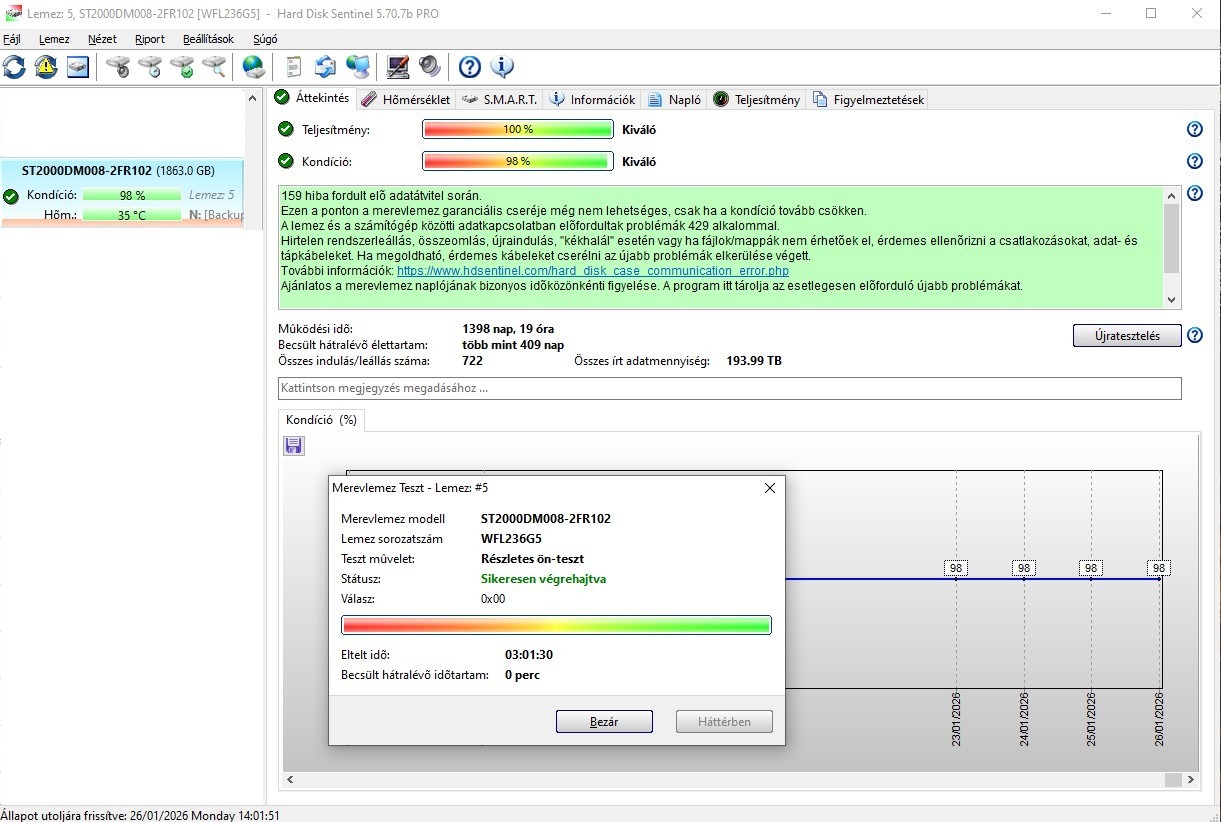The width and height of the screenshot is (1221, 822).
Task: Click the green check icon next to Teljesítmény
Action: click(286, 129)
